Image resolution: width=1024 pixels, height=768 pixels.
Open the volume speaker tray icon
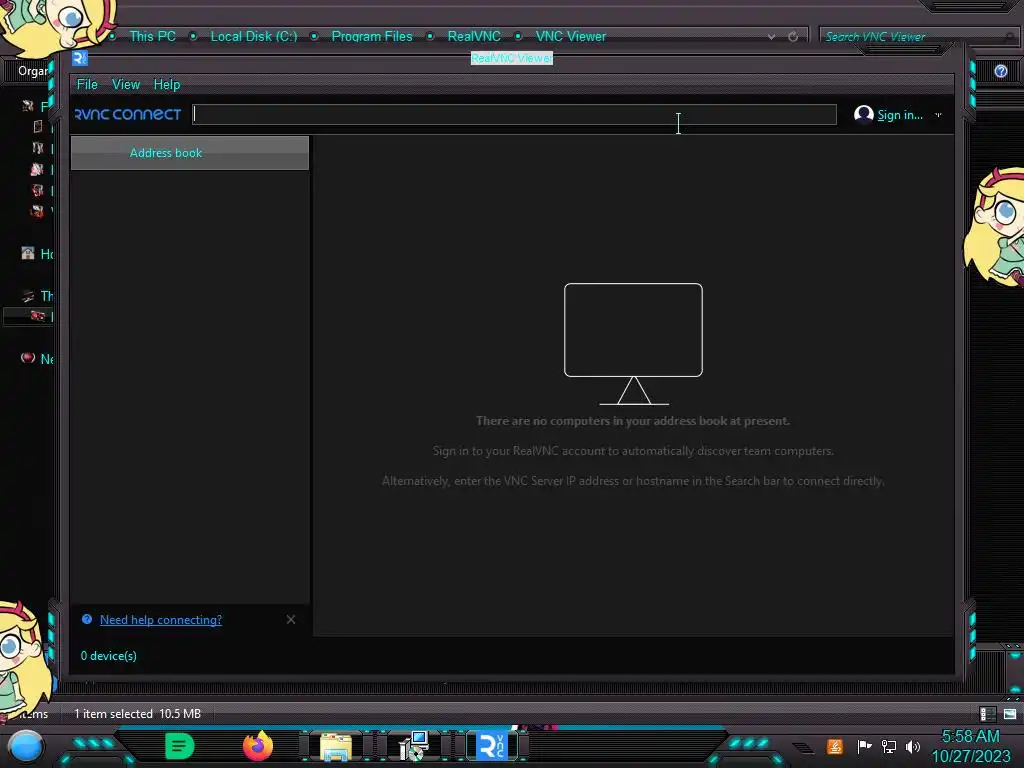coord(913,746)
